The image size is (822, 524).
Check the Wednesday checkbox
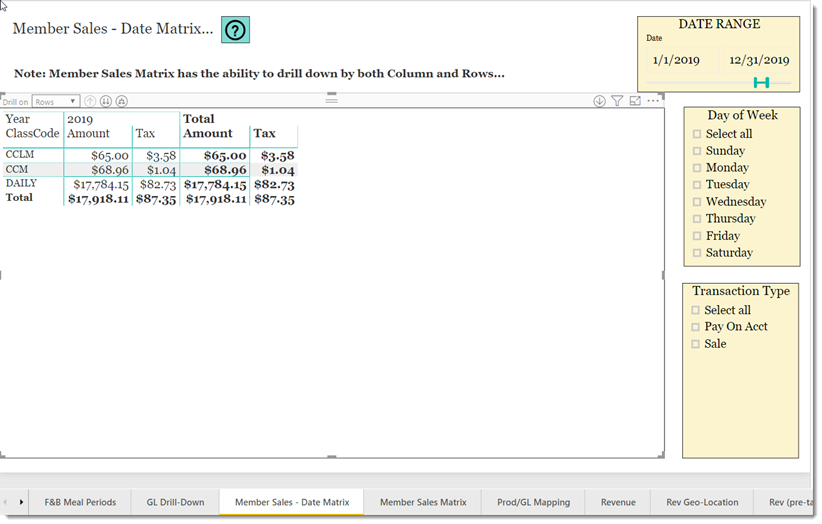(697, 202)
